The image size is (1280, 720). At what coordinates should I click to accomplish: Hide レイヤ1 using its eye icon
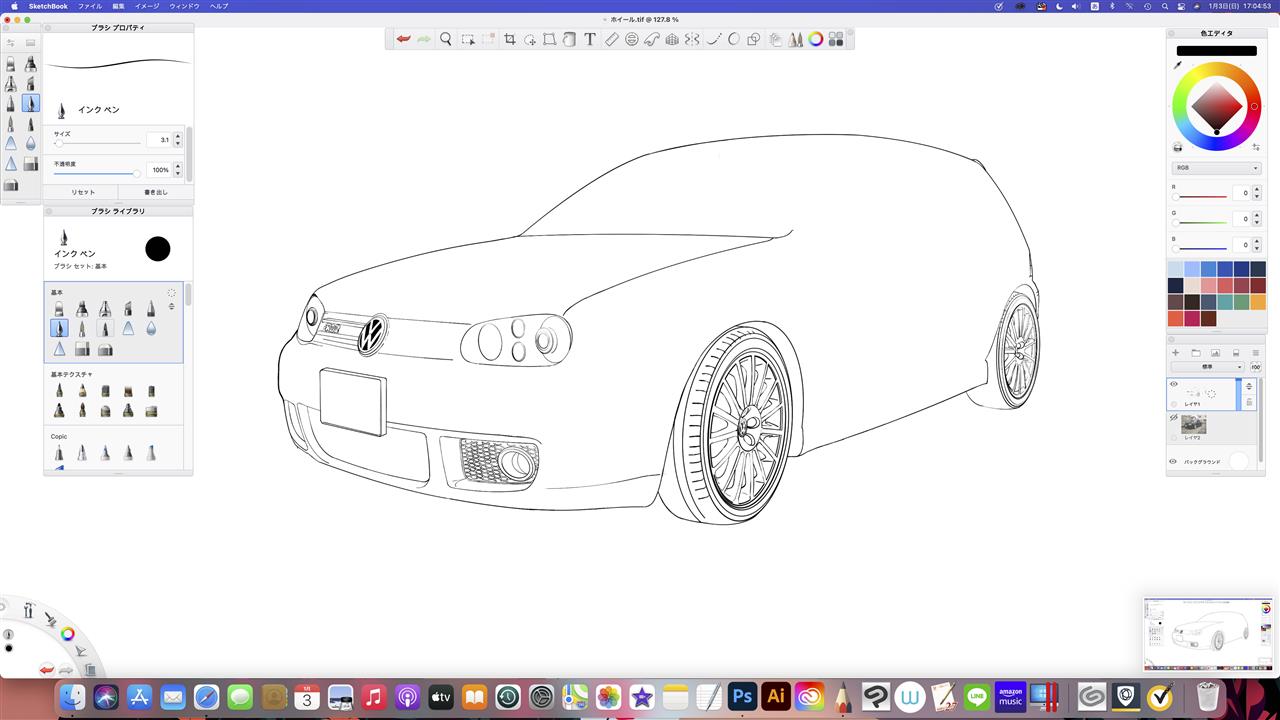[1174, 384]
